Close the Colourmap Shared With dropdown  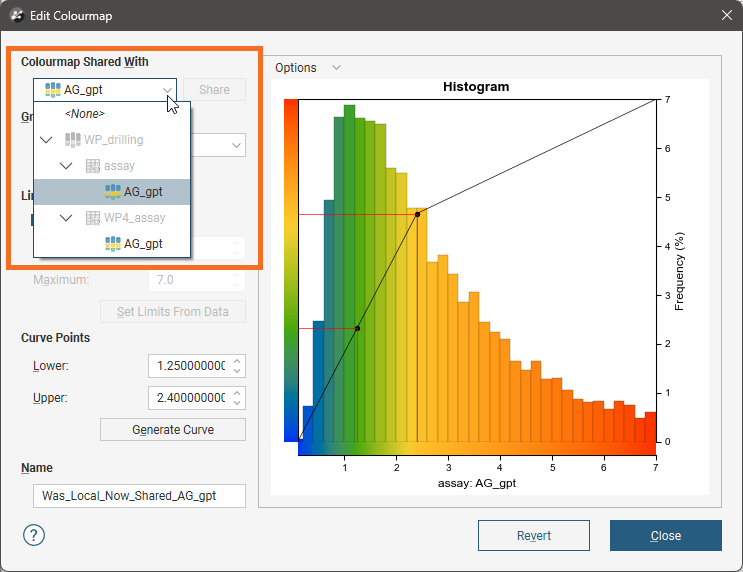coord(167,90)
